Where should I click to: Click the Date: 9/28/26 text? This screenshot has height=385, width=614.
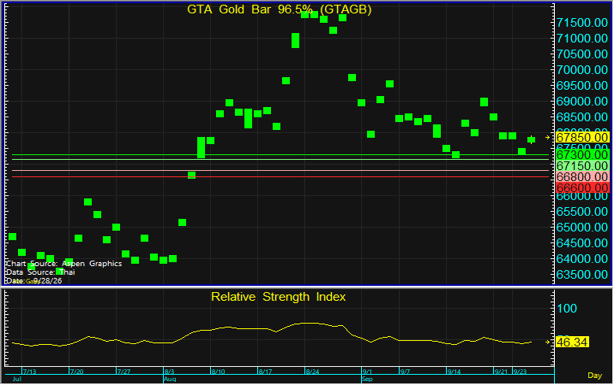coord(34,281)
